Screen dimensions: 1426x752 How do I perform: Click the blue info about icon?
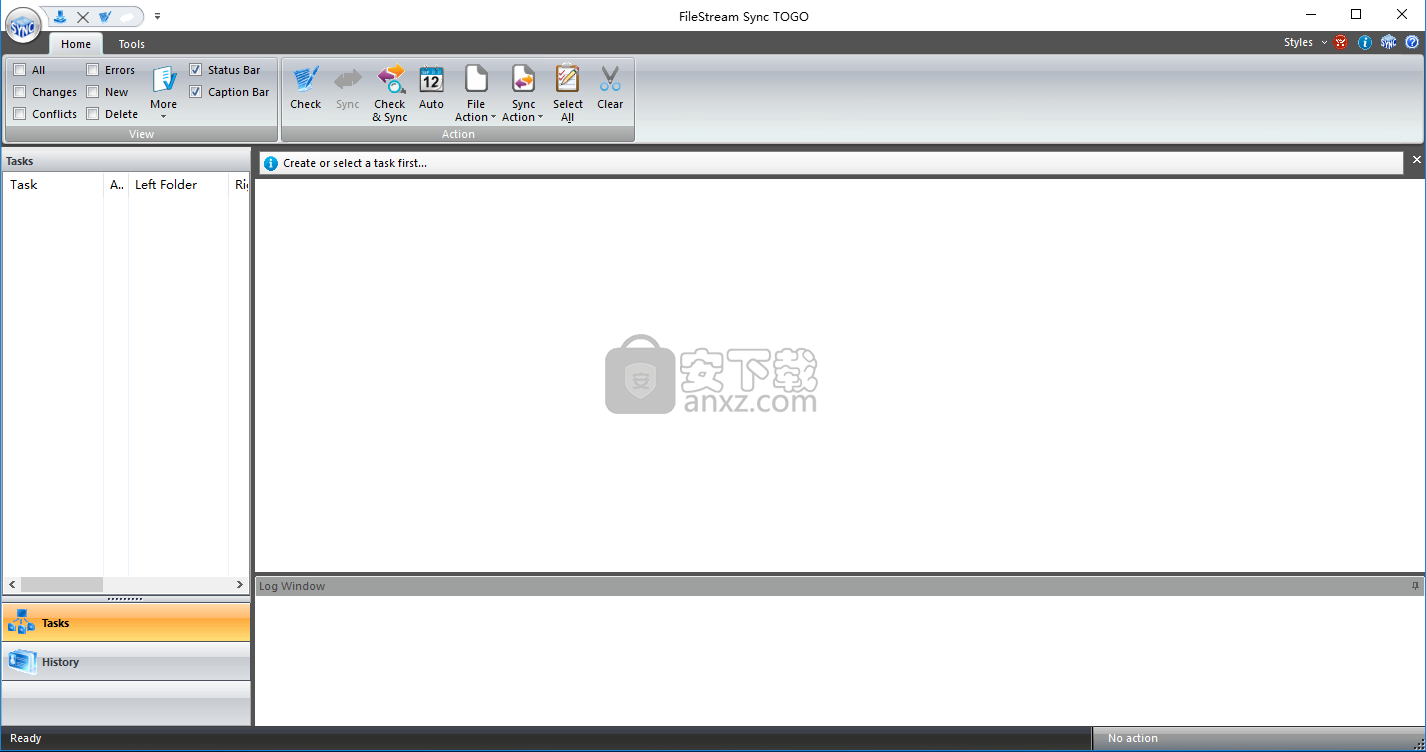coord(1365,42)
